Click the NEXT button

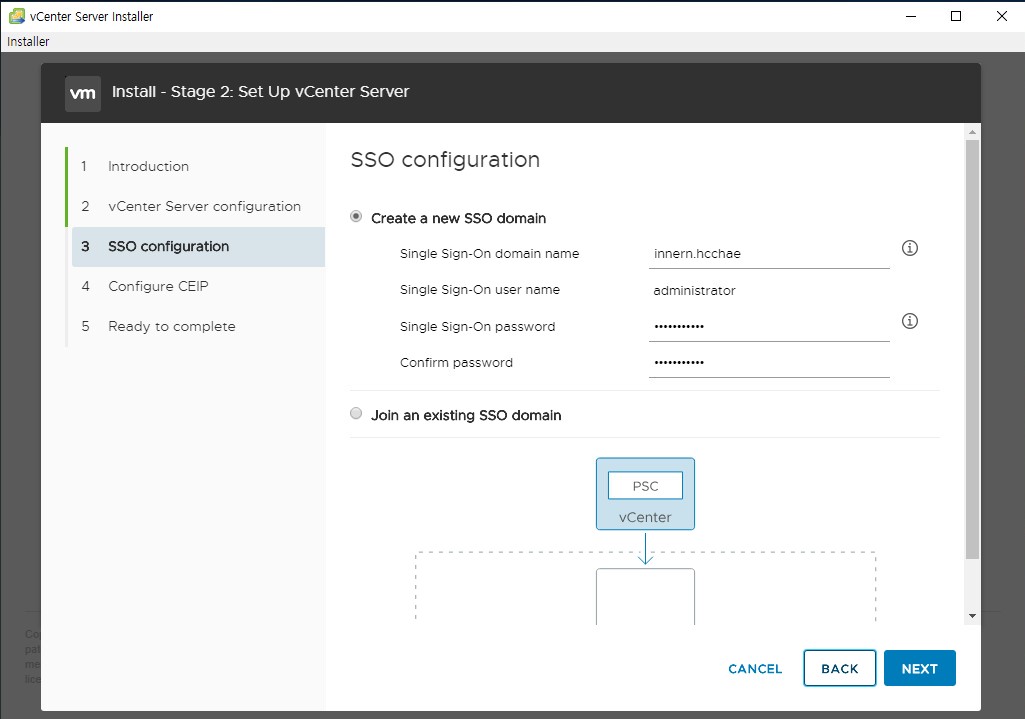click(920, 668)
